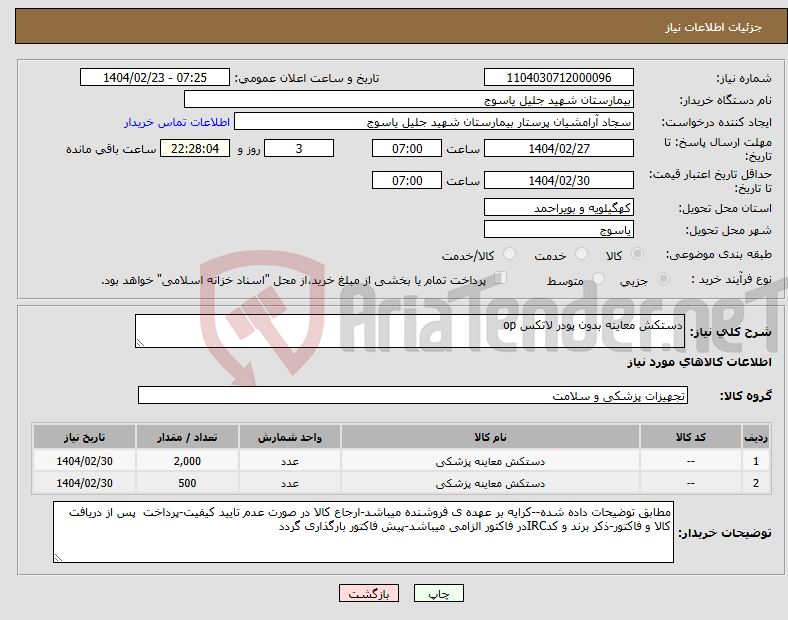The height and width of the screenshot is (620, 788).
Task: Click the province field کهگیلویه و بویراحمد
Action: (558, 207)
